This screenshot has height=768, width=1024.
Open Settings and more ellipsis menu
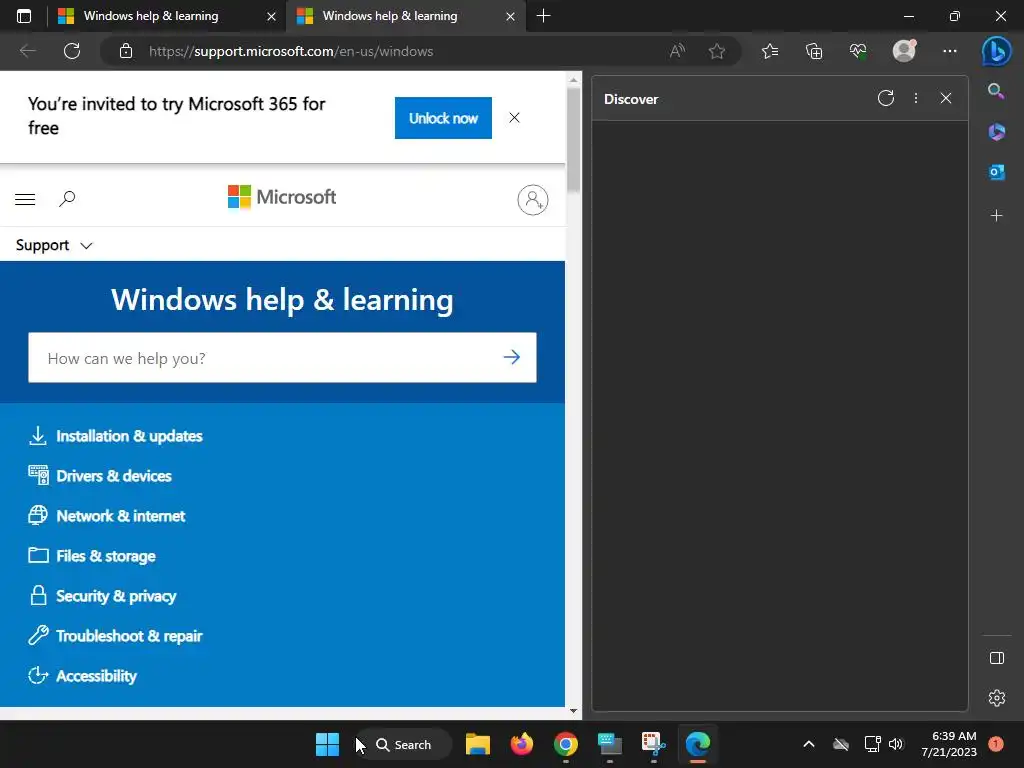pos(950,51)
